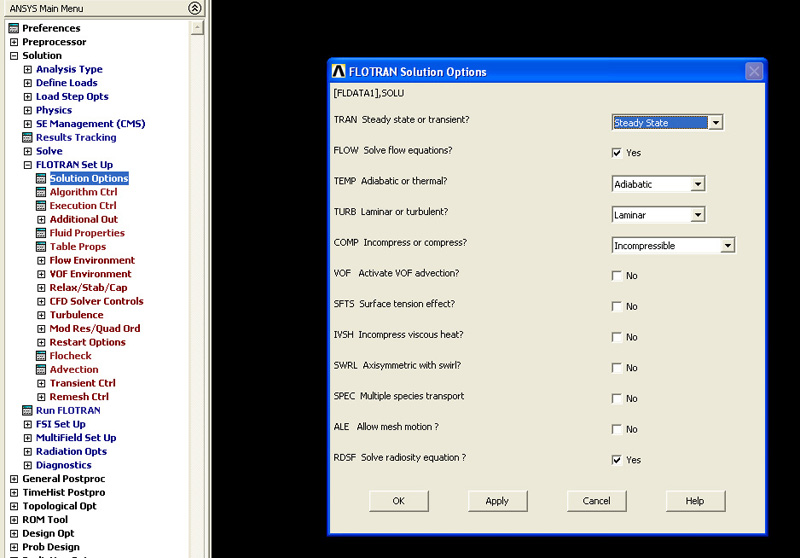The width and height of the screenshot is (800, 558).
Task: Expand the CFD Solver Controls node
Action: pyautogui.click(x=41, y=301)
